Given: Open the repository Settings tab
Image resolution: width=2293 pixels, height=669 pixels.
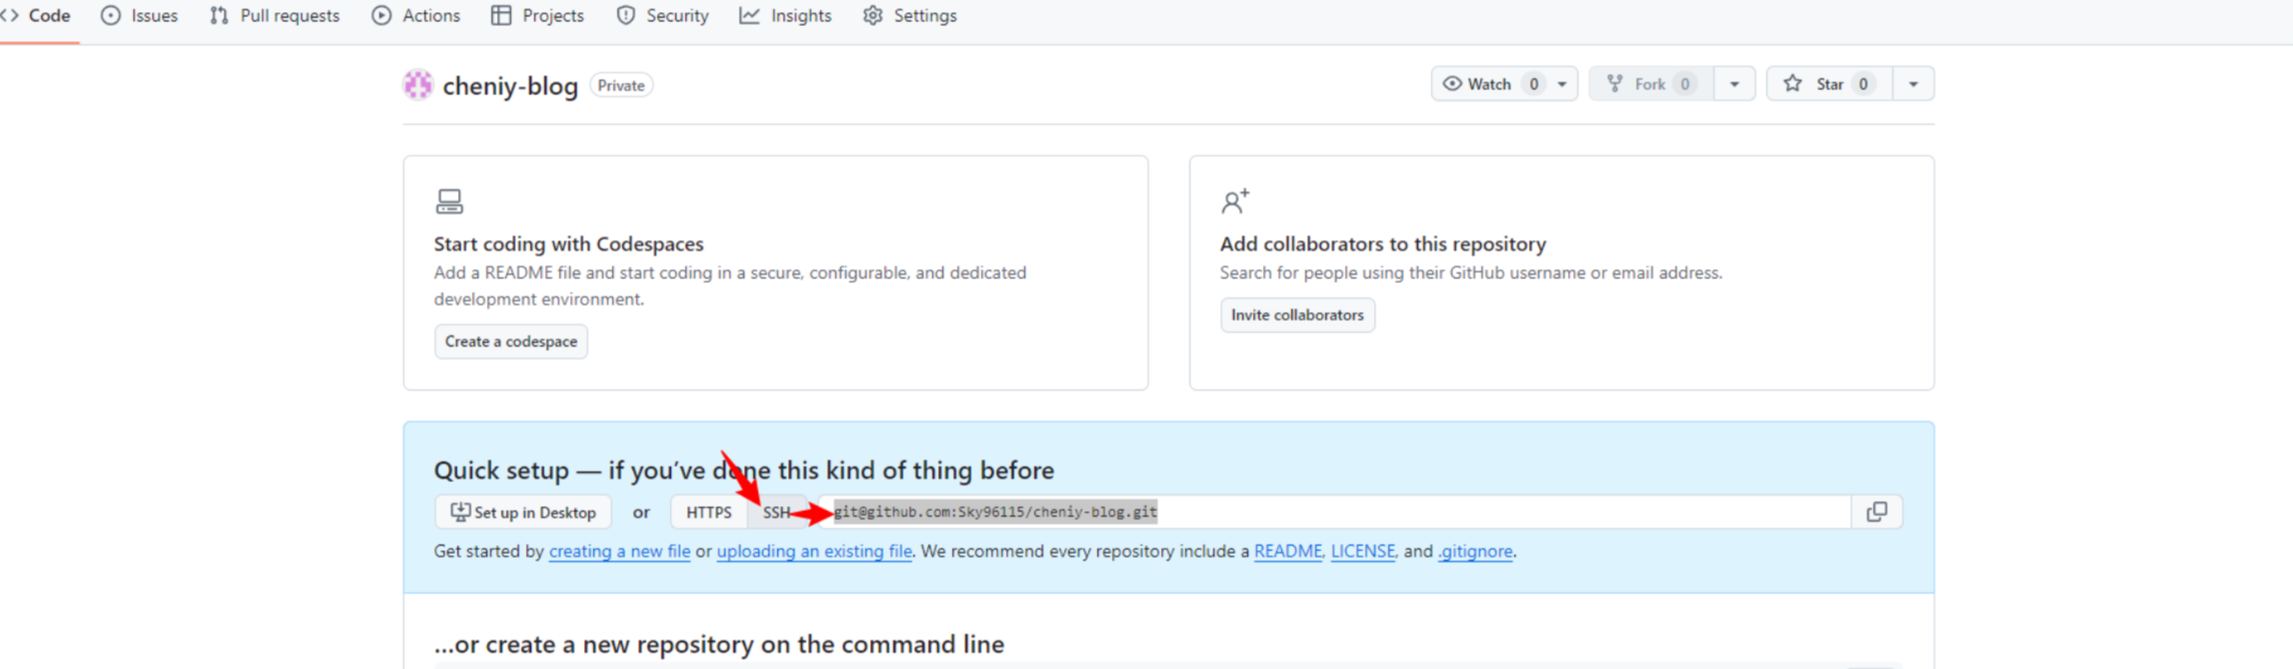Looking at the screenshot, I should (910, 16).
